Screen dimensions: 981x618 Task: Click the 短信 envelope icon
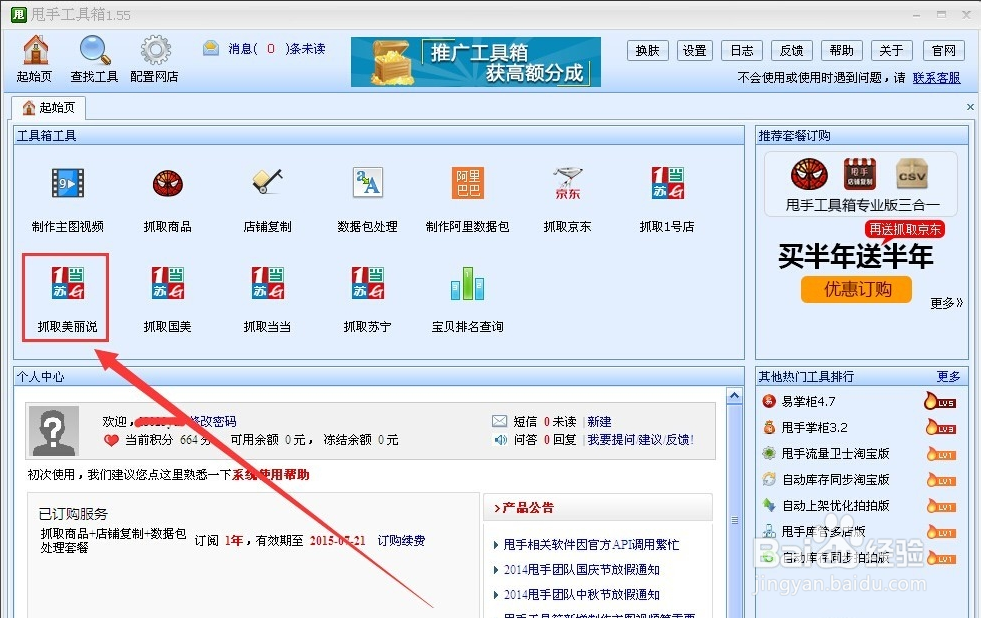tap(499, 421)
